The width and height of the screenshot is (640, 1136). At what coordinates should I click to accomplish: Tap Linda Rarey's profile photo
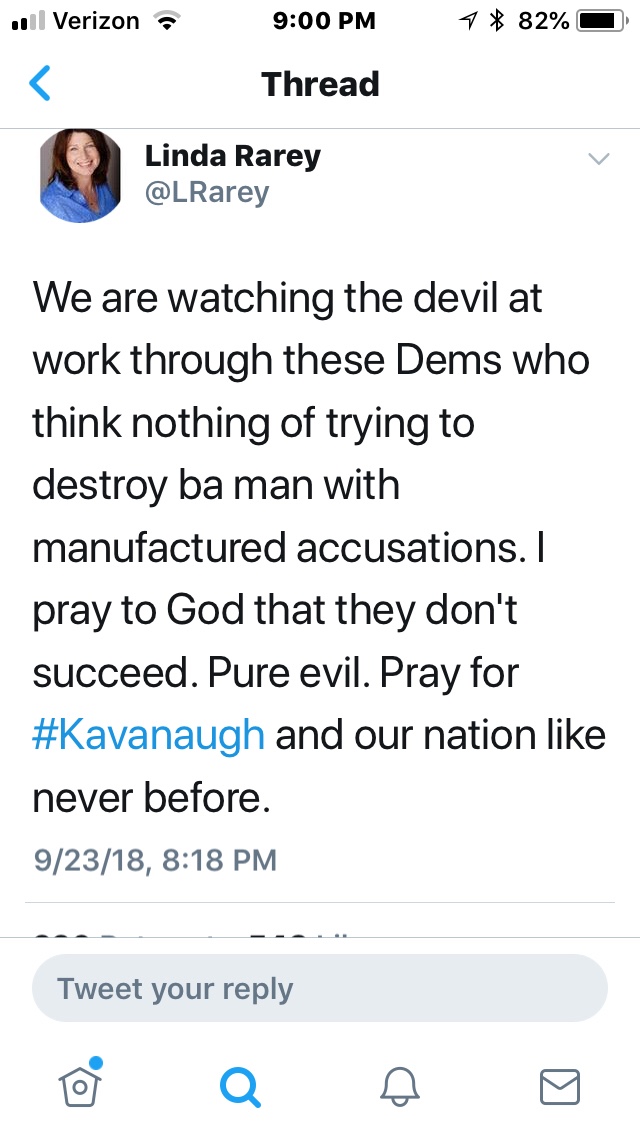(80, 176)
